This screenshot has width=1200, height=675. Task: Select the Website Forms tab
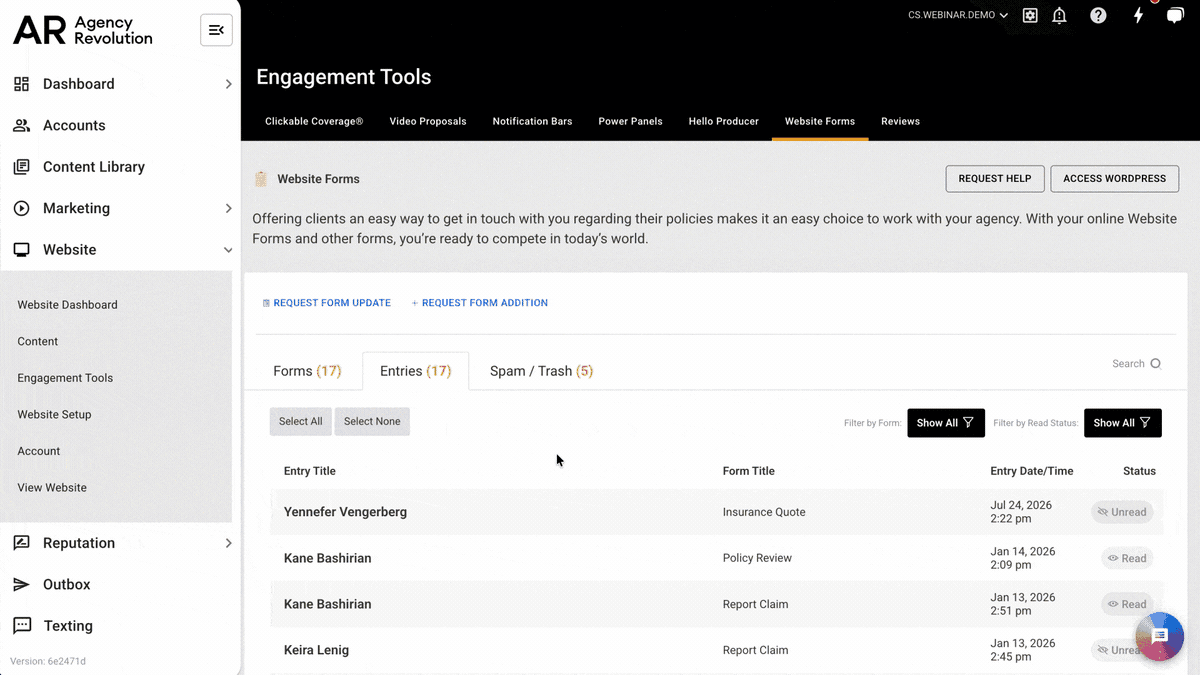coord(820,121)
